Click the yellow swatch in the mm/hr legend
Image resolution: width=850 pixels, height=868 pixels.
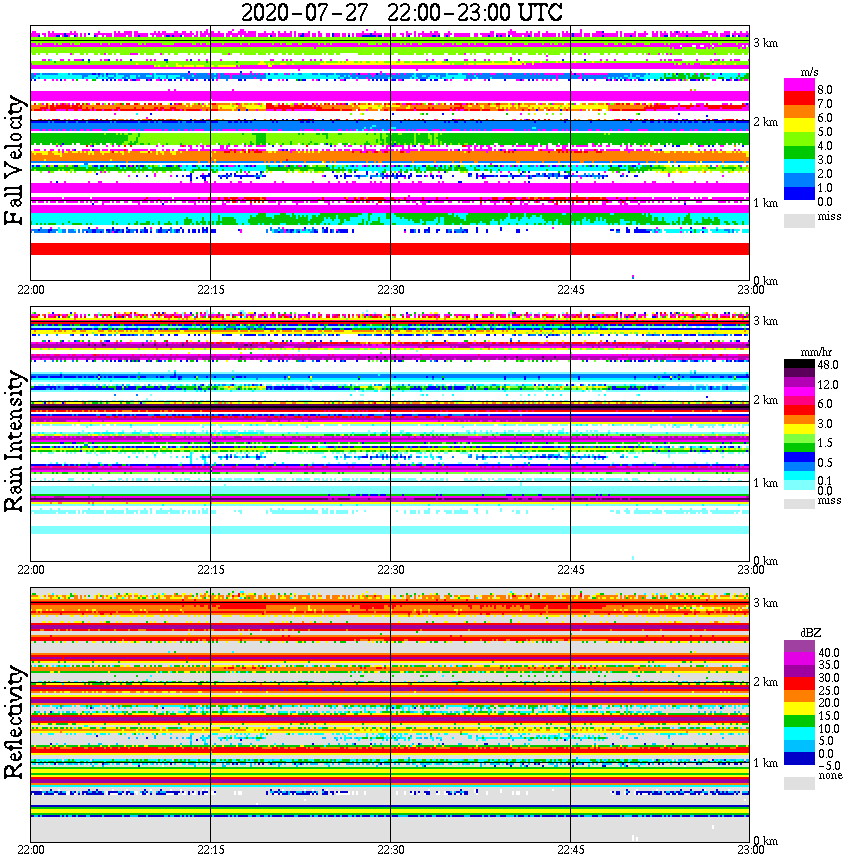point(799,429)
